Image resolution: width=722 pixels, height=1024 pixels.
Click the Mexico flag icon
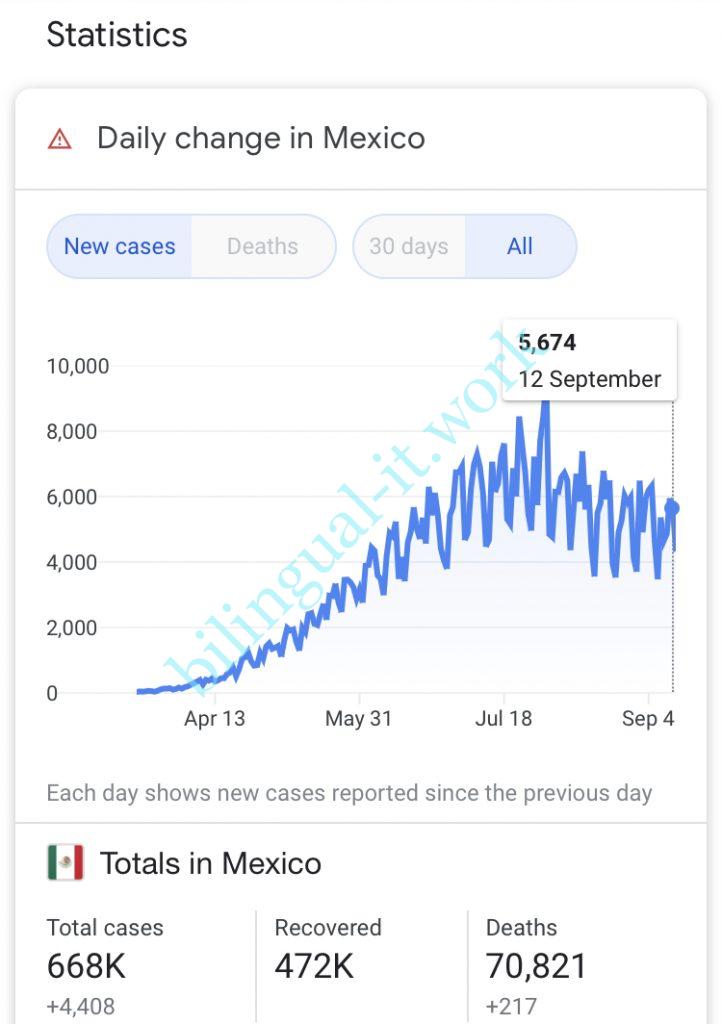point(65,863)
